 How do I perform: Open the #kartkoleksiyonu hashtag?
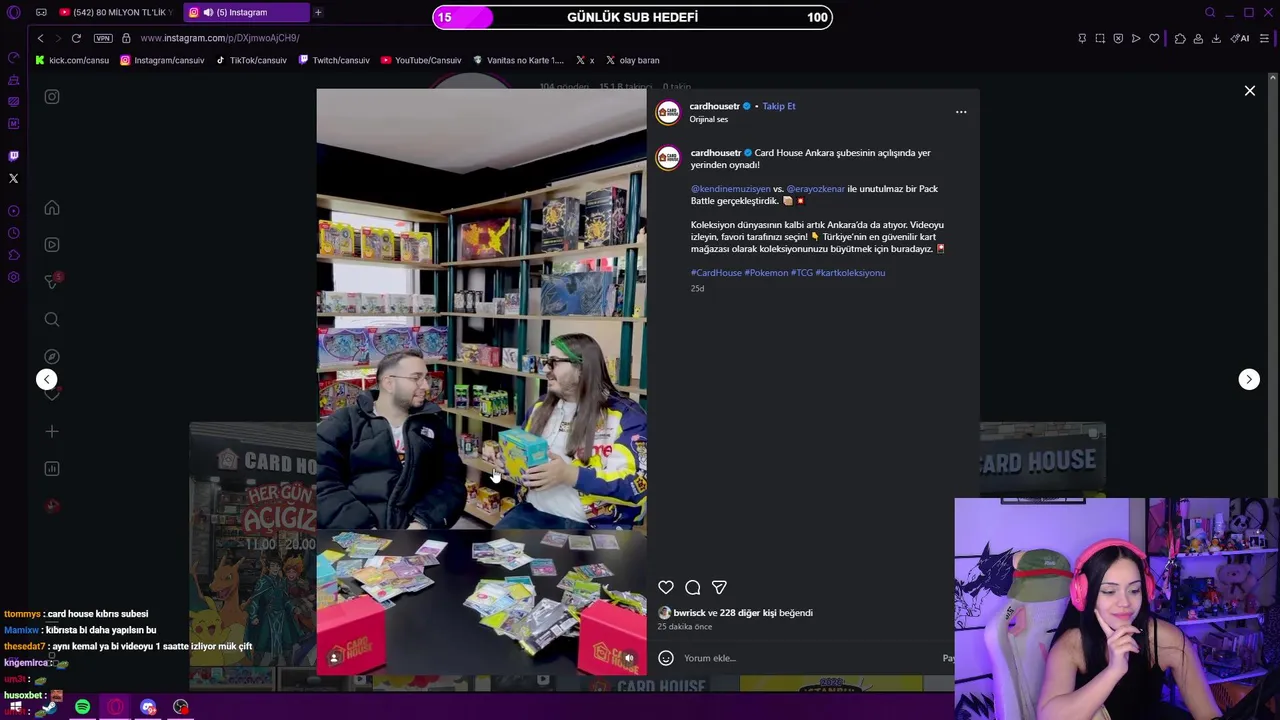click(x=850, y=273)
